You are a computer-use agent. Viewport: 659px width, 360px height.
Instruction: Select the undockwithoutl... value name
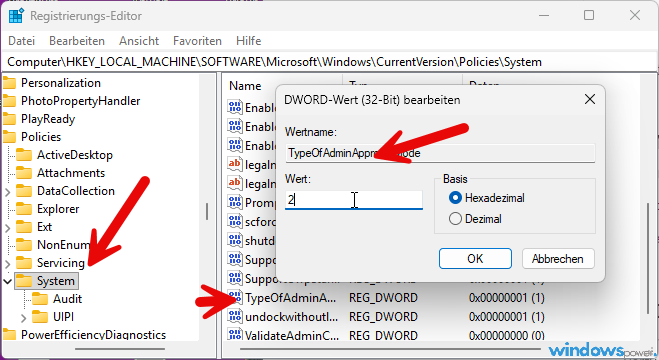[x=292, y=317]
